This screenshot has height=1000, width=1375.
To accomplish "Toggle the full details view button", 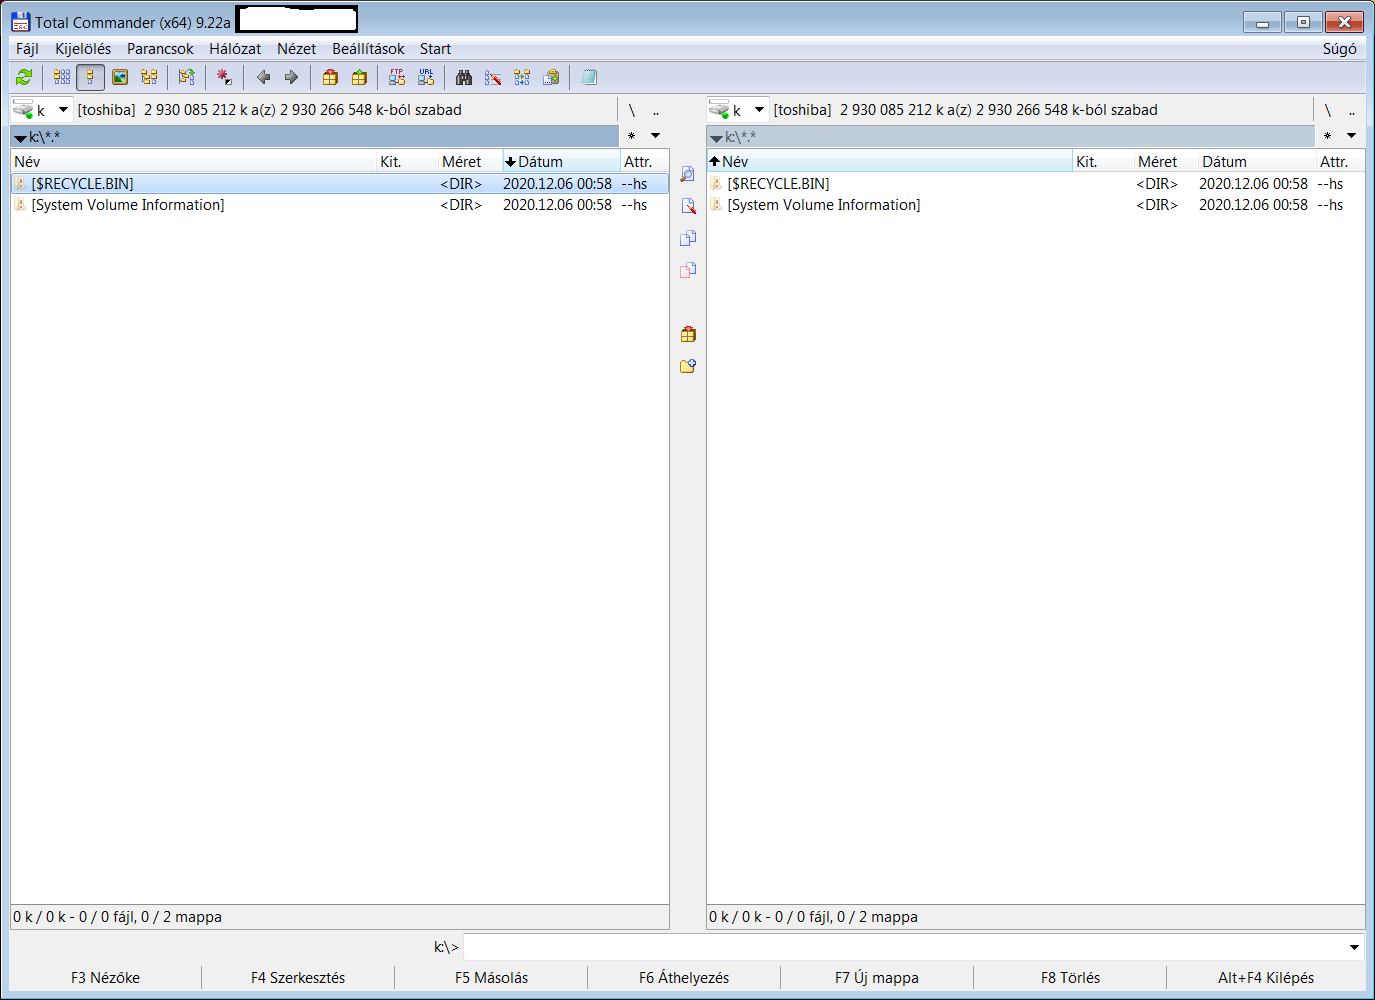I will [90, 77].
